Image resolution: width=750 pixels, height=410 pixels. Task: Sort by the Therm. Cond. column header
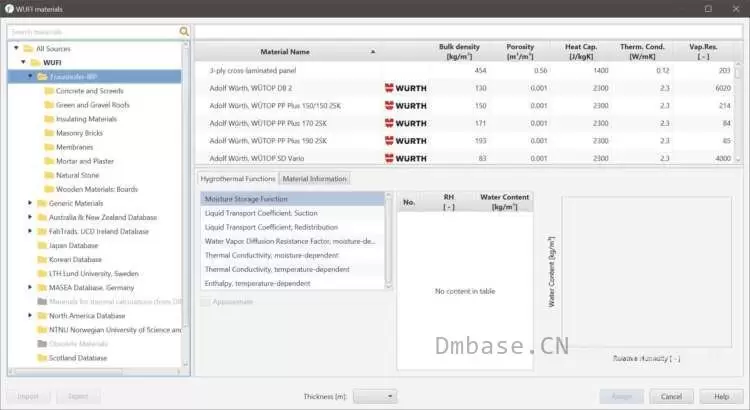point(642,52)
